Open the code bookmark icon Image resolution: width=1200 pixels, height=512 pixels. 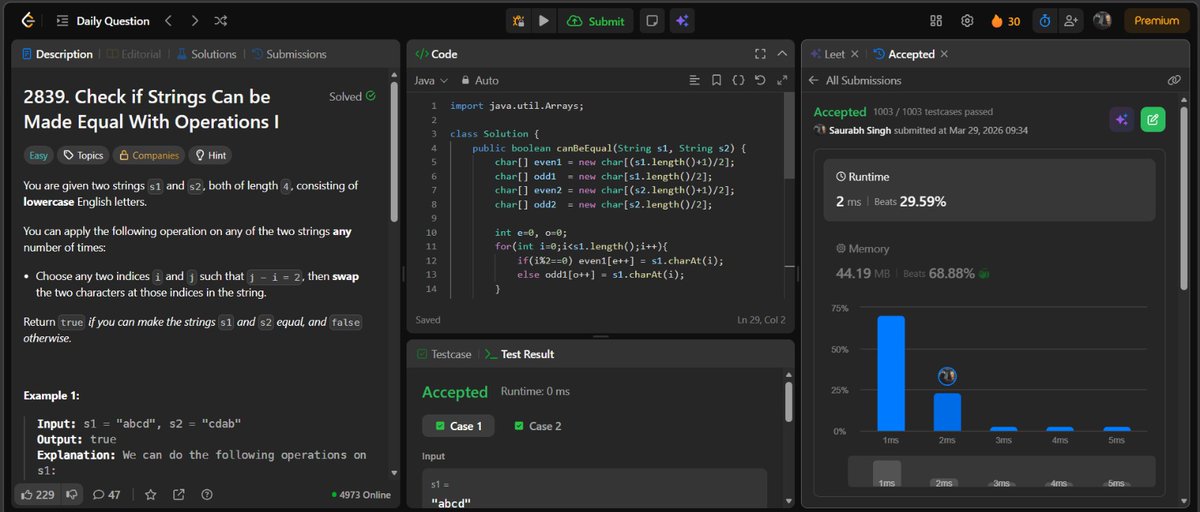pyautogui.click(x=717, y=80)
